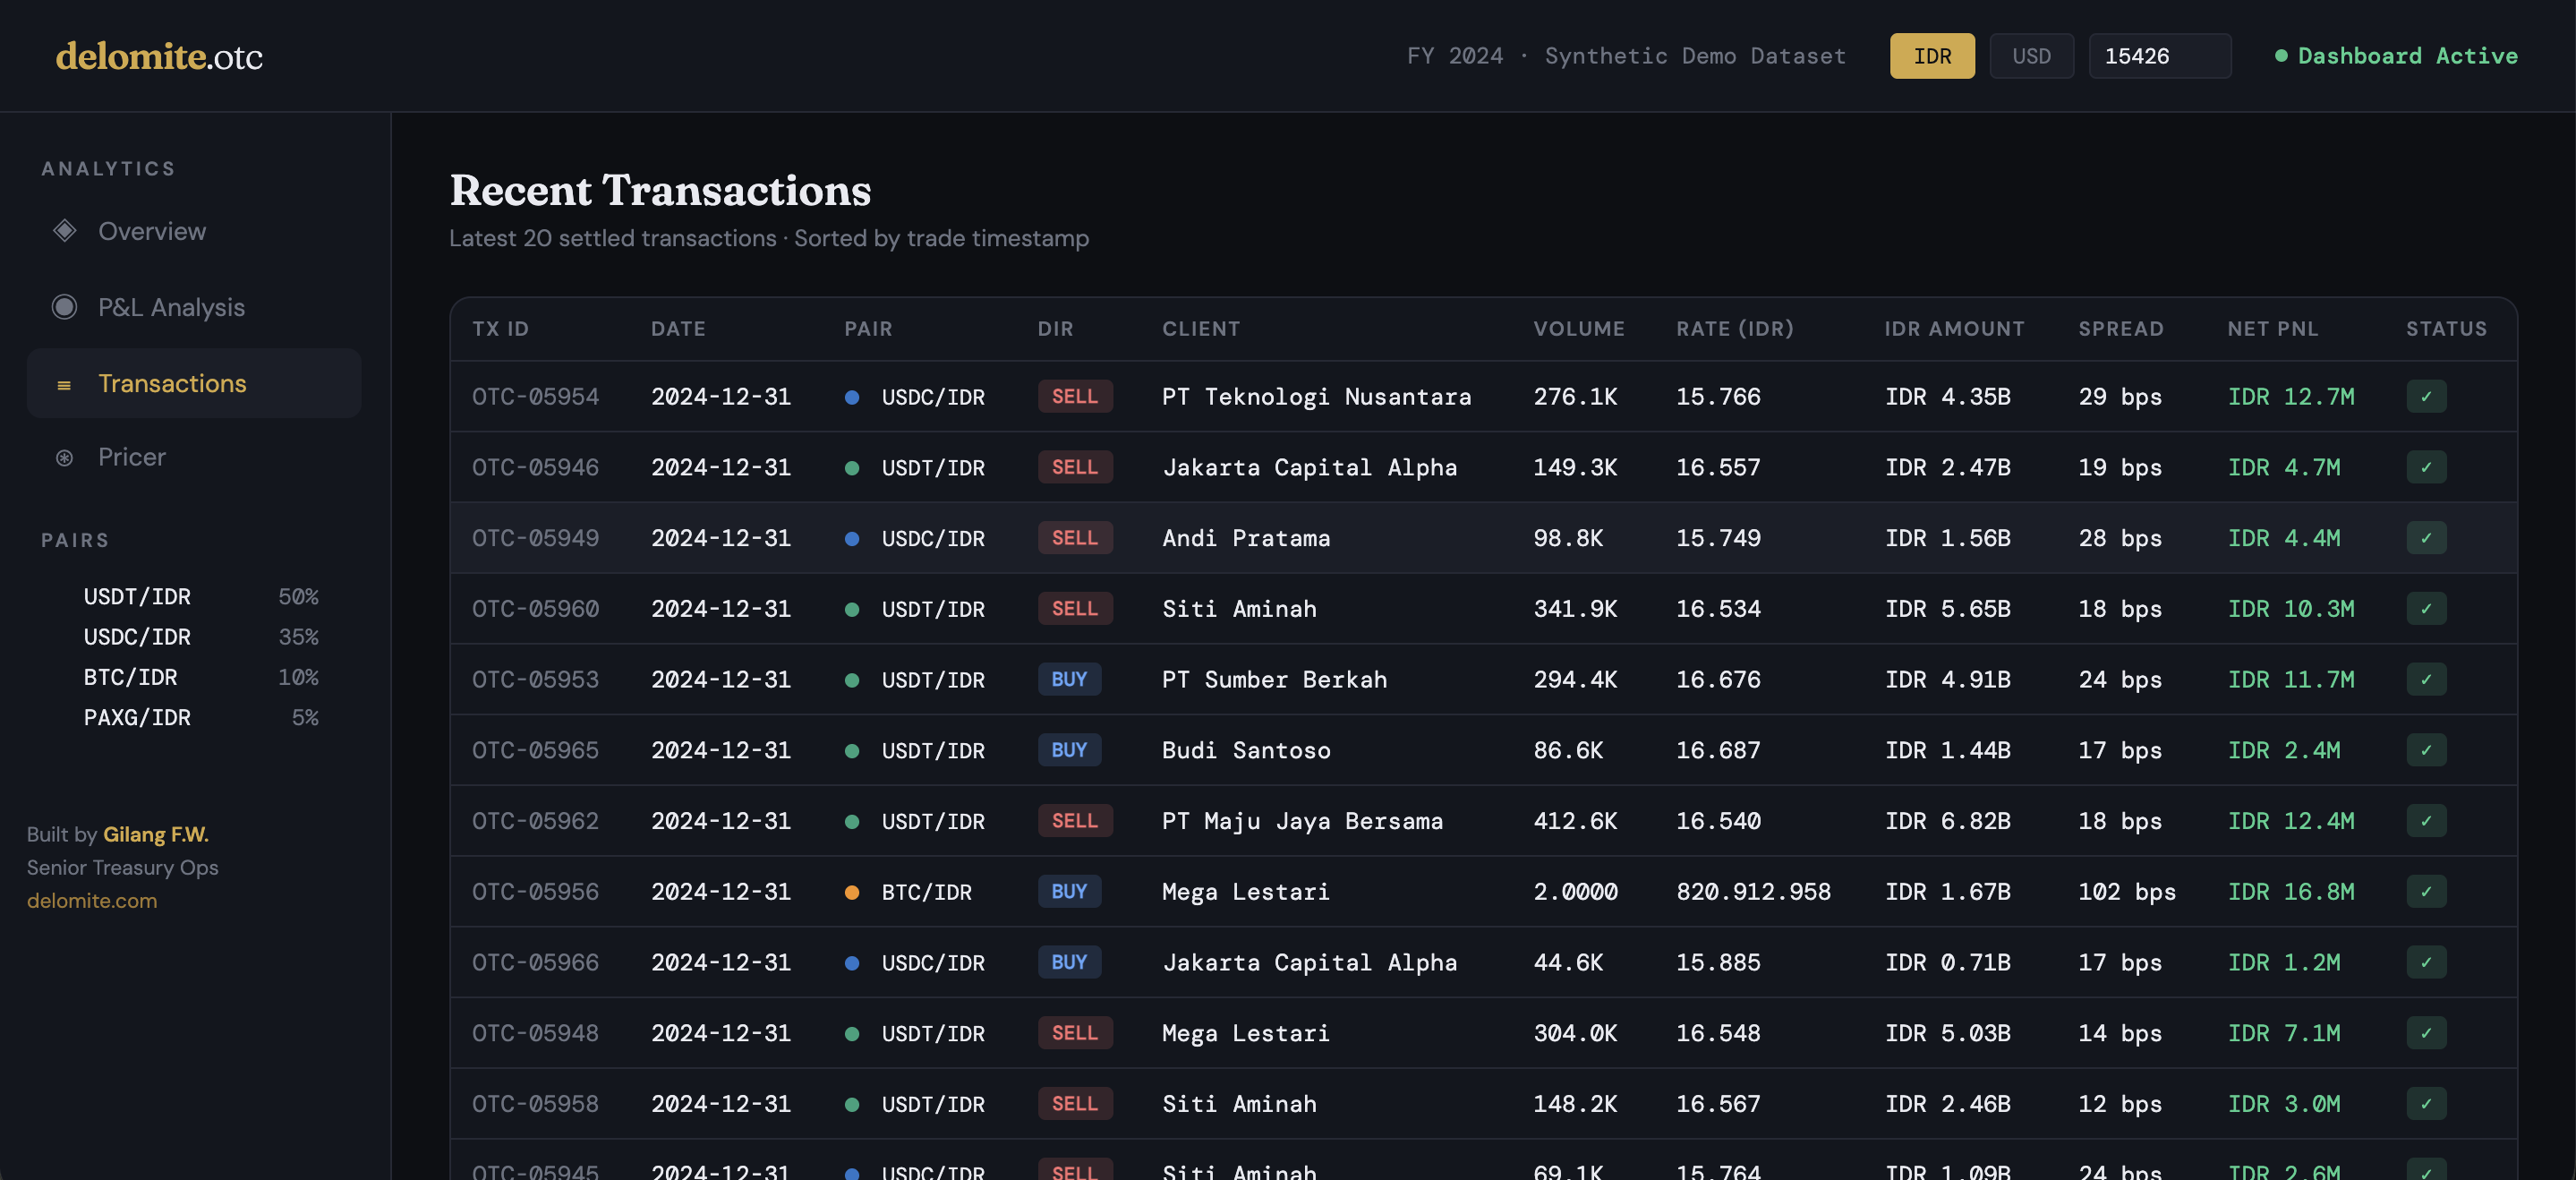The height and width of the screenshot is (1180, 2576).
Task: Click the orange BTC/IDR dot on OTC-05956
Action: click(852, 892)
